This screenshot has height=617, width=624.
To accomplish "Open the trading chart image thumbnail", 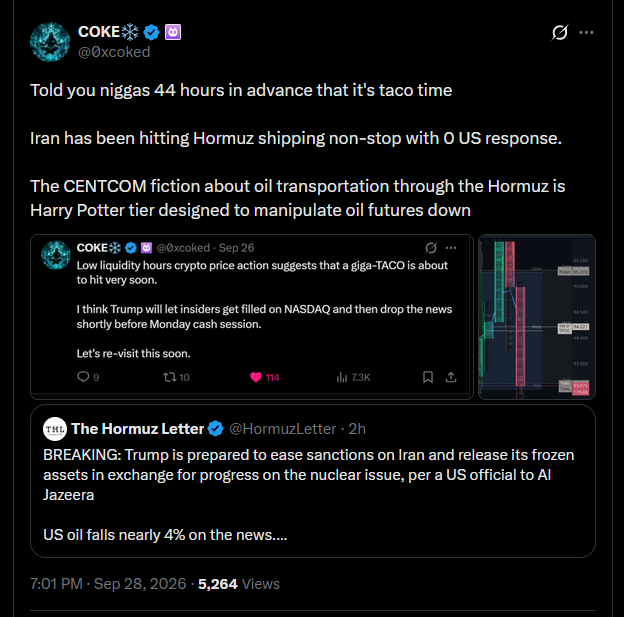I will [x=536, y=317].
